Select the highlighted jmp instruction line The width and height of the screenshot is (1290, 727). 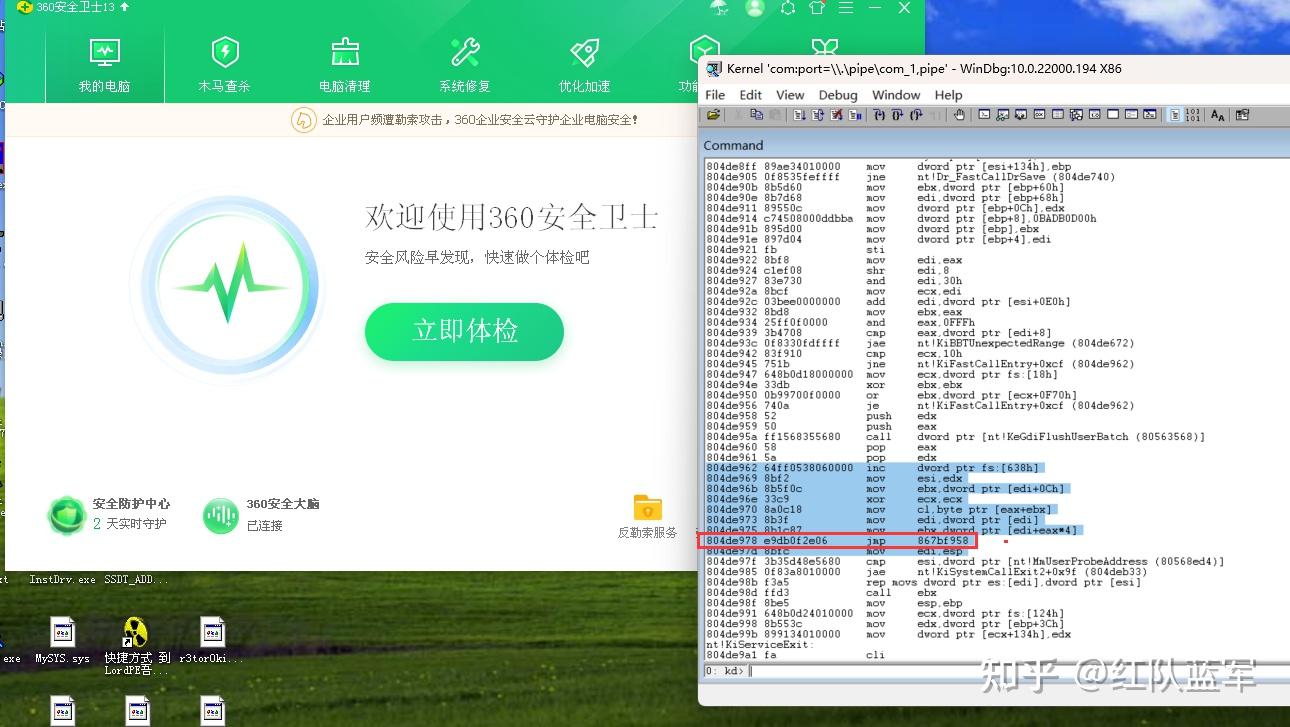click(x=838, y=539)
